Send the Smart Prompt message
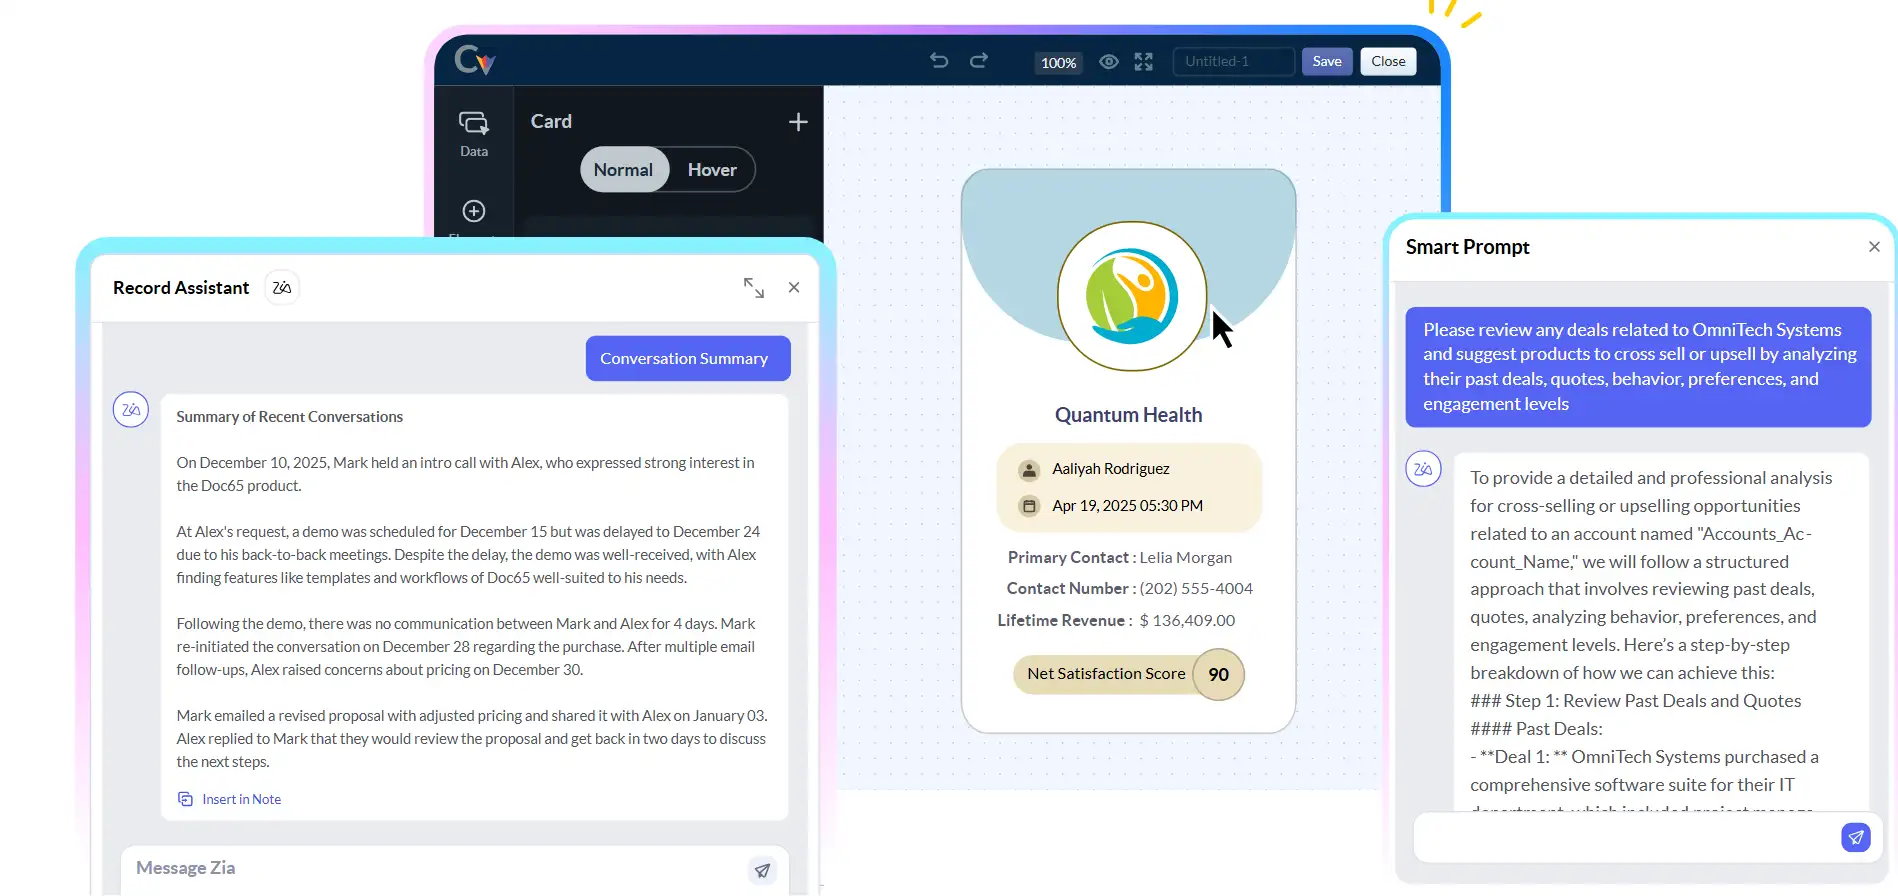Screen dimensions: 1898x896 pos(1856,837)
